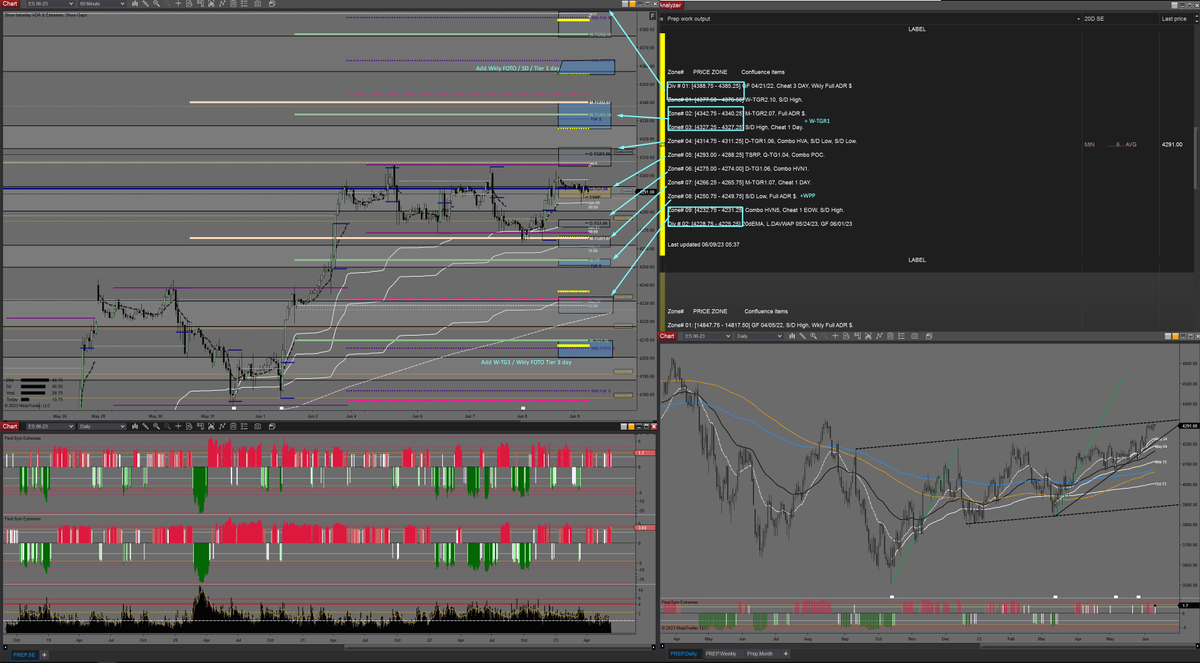
Task: Toggle grey link button on lower-left Daily chart
Action: coord(624,426)
